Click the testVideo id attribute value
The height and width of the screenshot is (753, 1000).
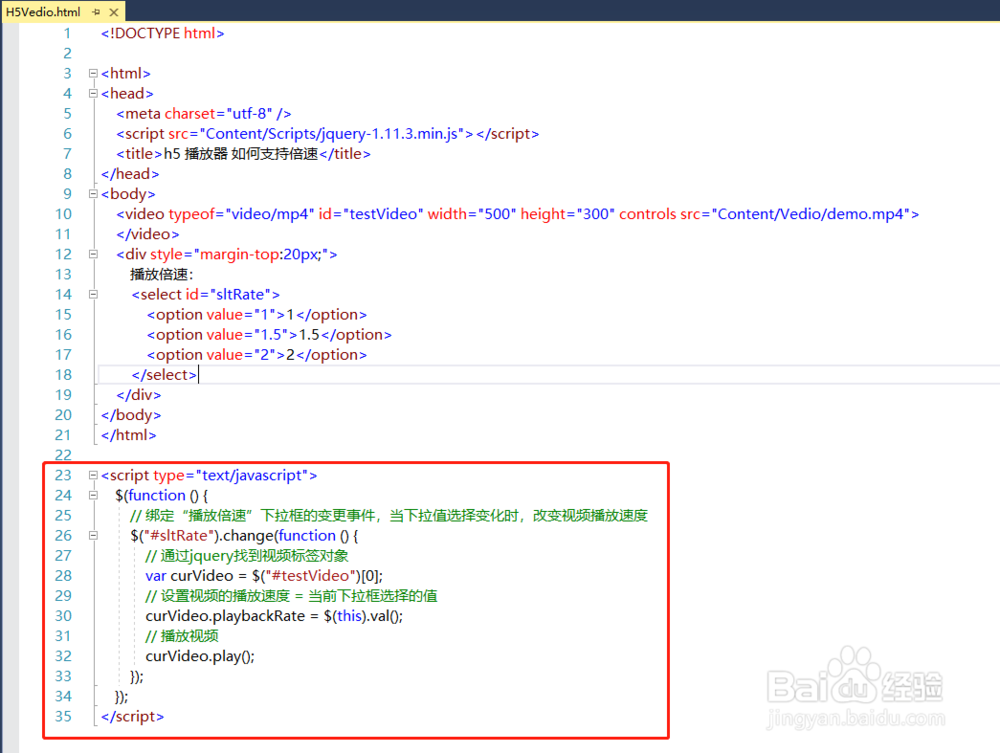(383, 214)
